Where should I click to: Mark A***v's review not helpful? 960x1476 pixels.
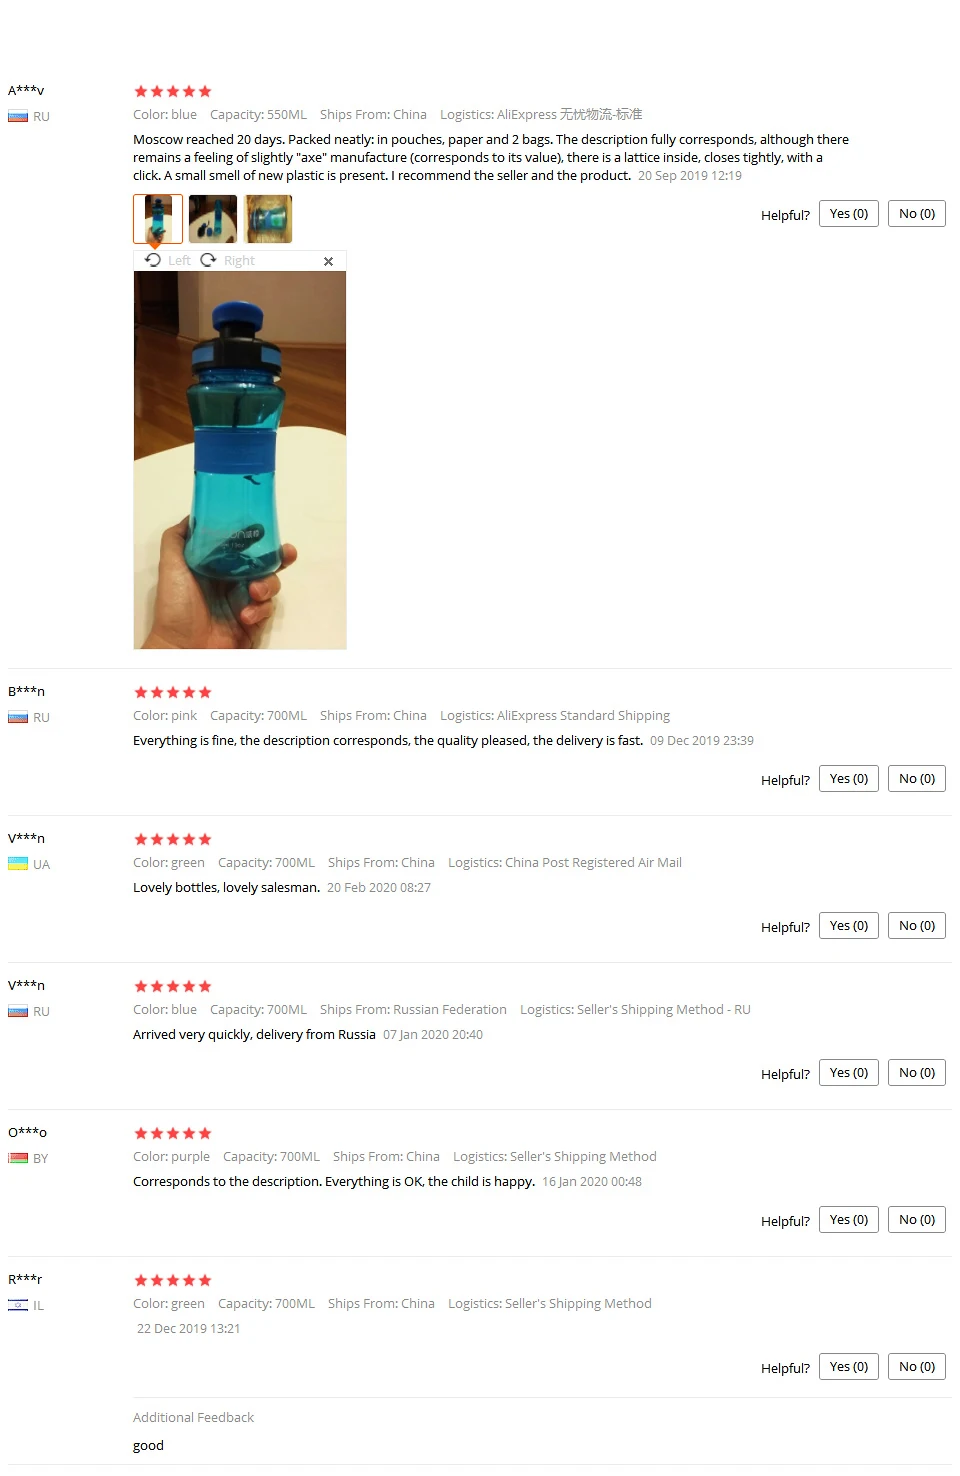pyautogui.click(x=917, y=214)
